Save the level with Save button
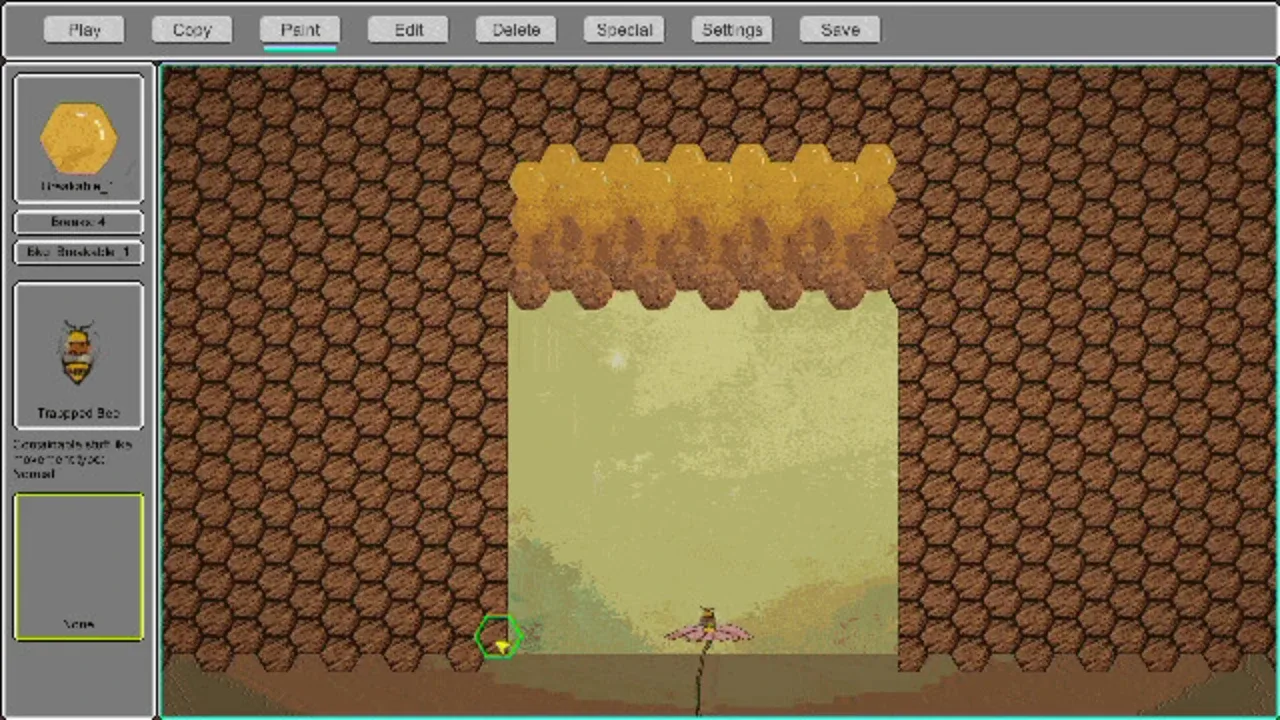Viewport: 1280px width, 720px height. click(x=840, y=30)
